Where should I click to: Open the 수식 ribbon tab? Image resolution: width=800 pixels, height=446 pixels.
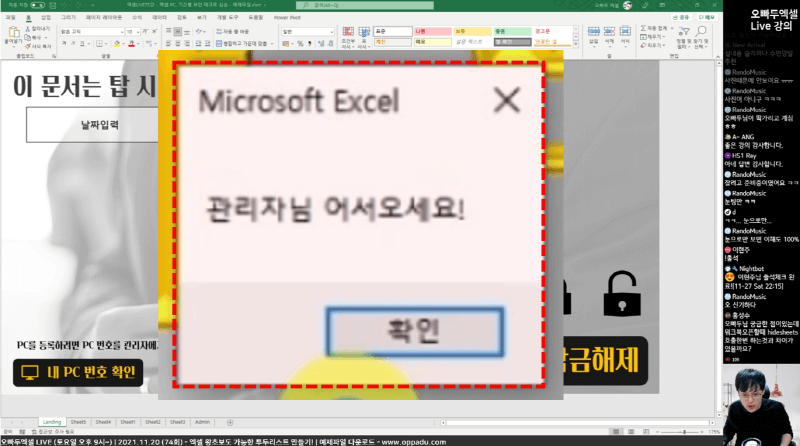pyautogui.click(x=137, y=17)
